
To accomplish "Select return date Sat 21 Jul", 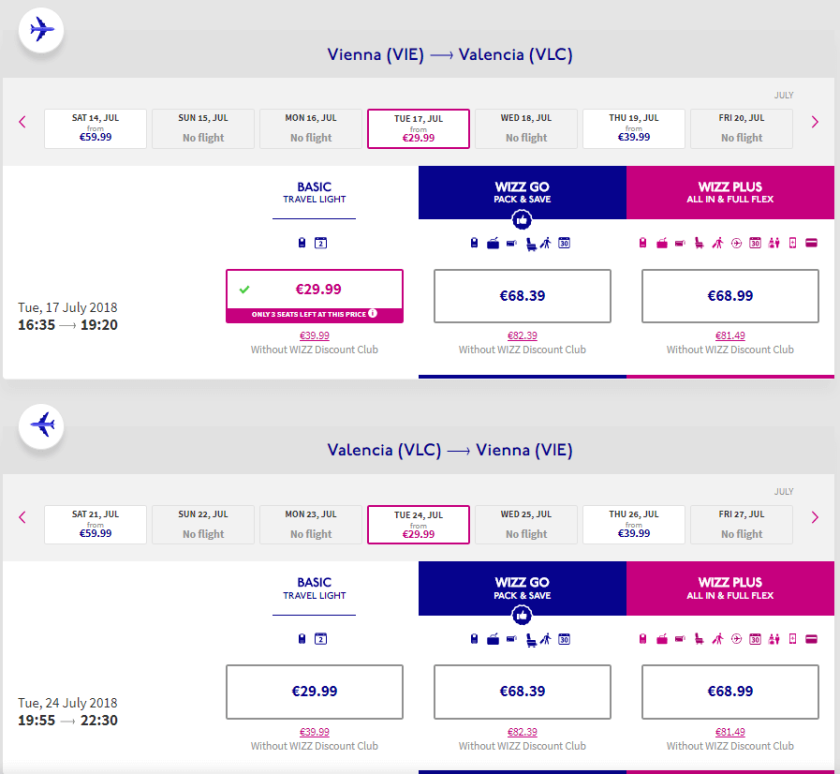I will coord(96,524).
